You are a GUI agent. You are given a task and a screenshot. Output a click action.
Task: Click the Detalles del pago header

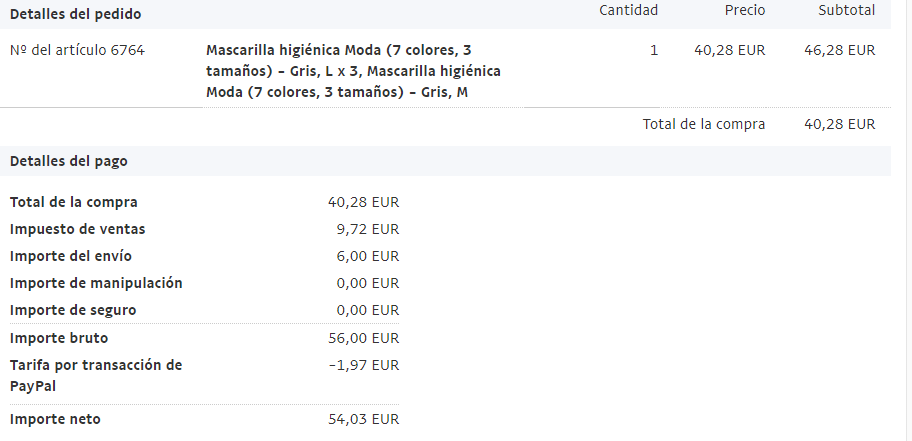69,161
